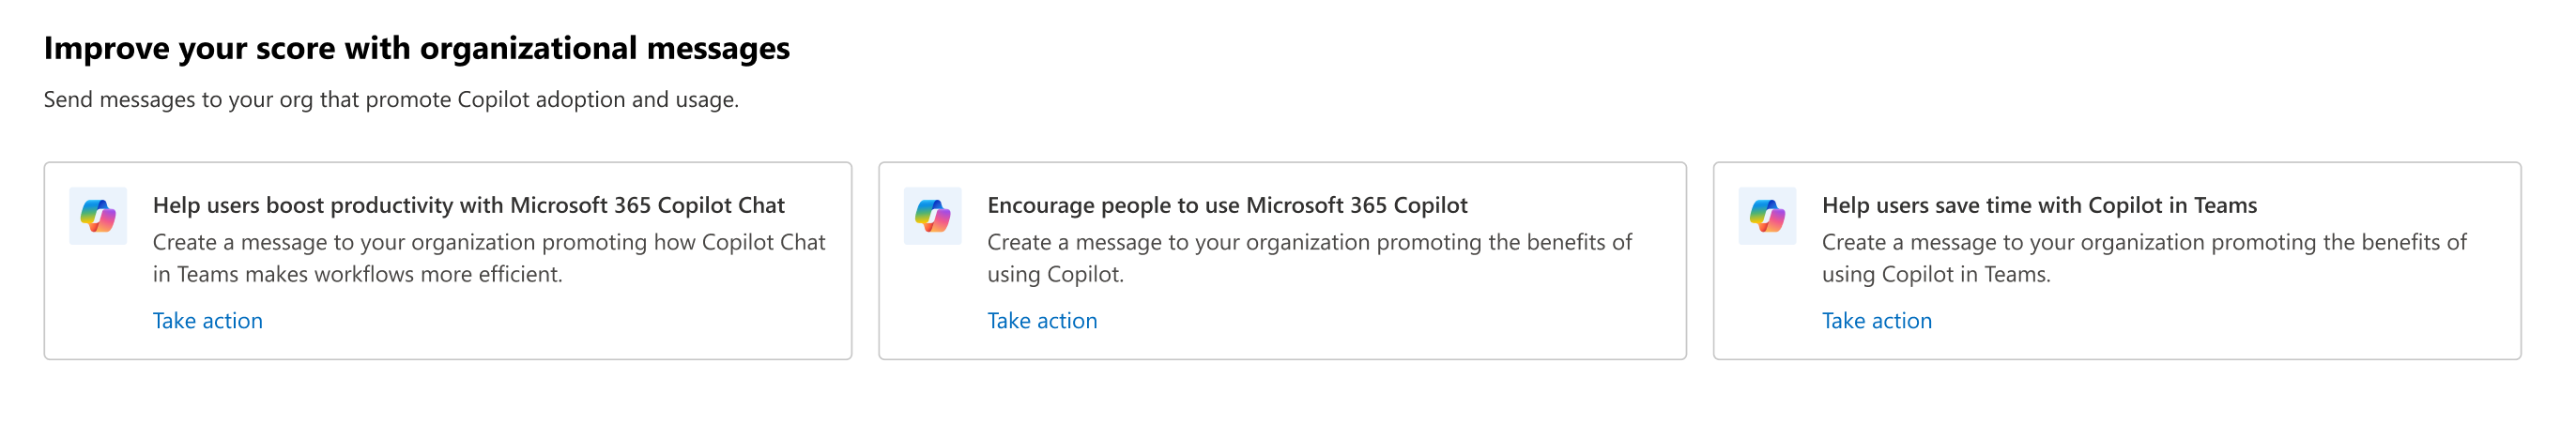This screenshot has height=438, width=2576.
Task: Click the subtitle 'Send messages to your org that promote Copilot'
Action: click(286, 100)
